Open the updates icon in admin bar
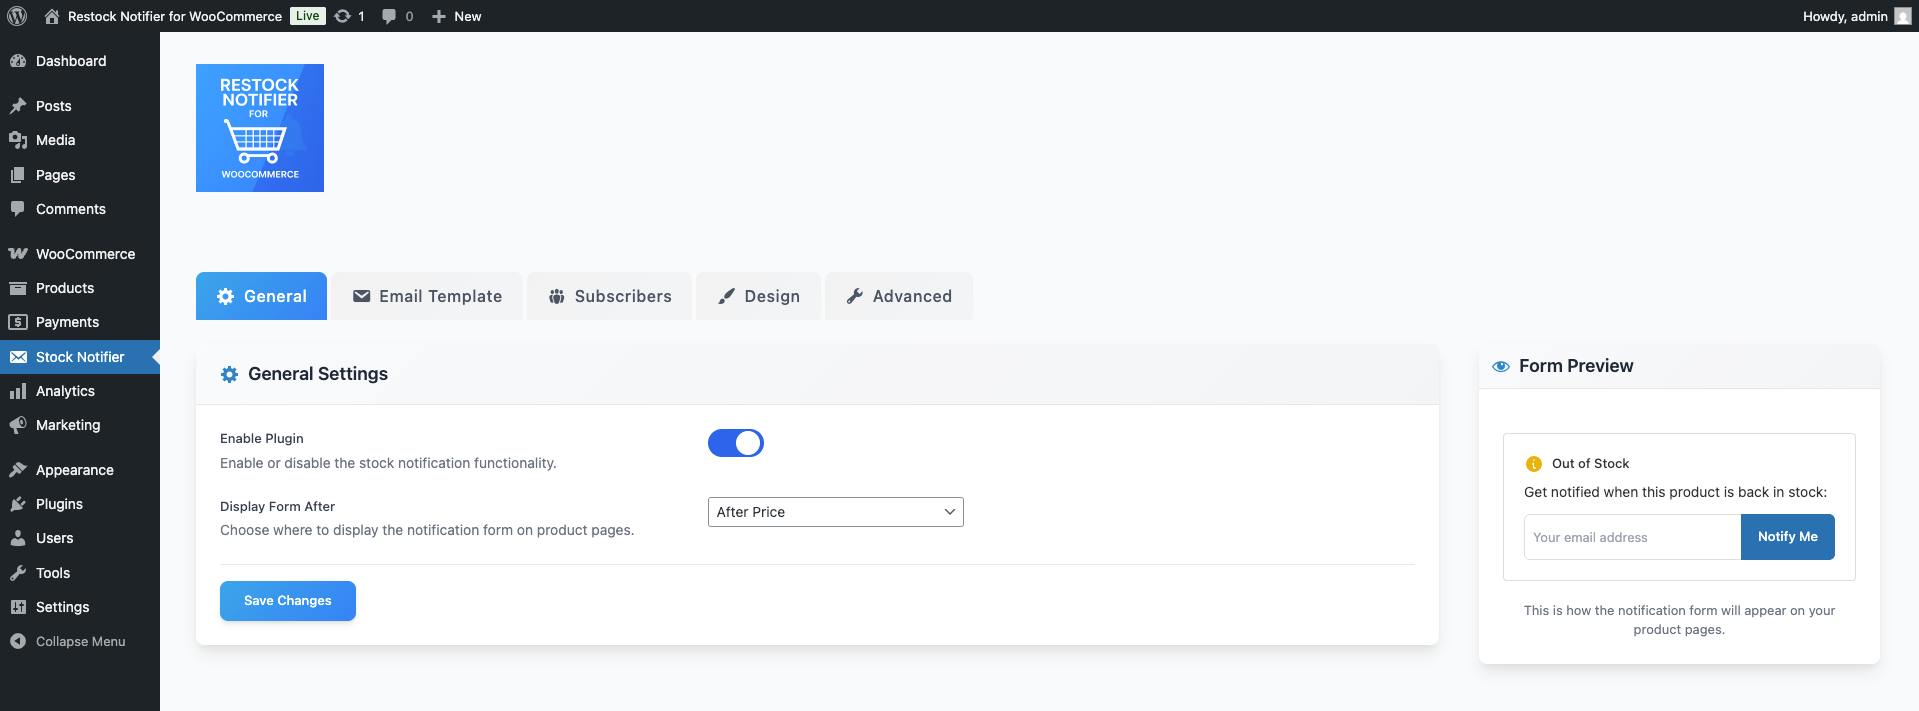Image resolution: width=1919 pixels, height=711 pixels. [343, 16]
